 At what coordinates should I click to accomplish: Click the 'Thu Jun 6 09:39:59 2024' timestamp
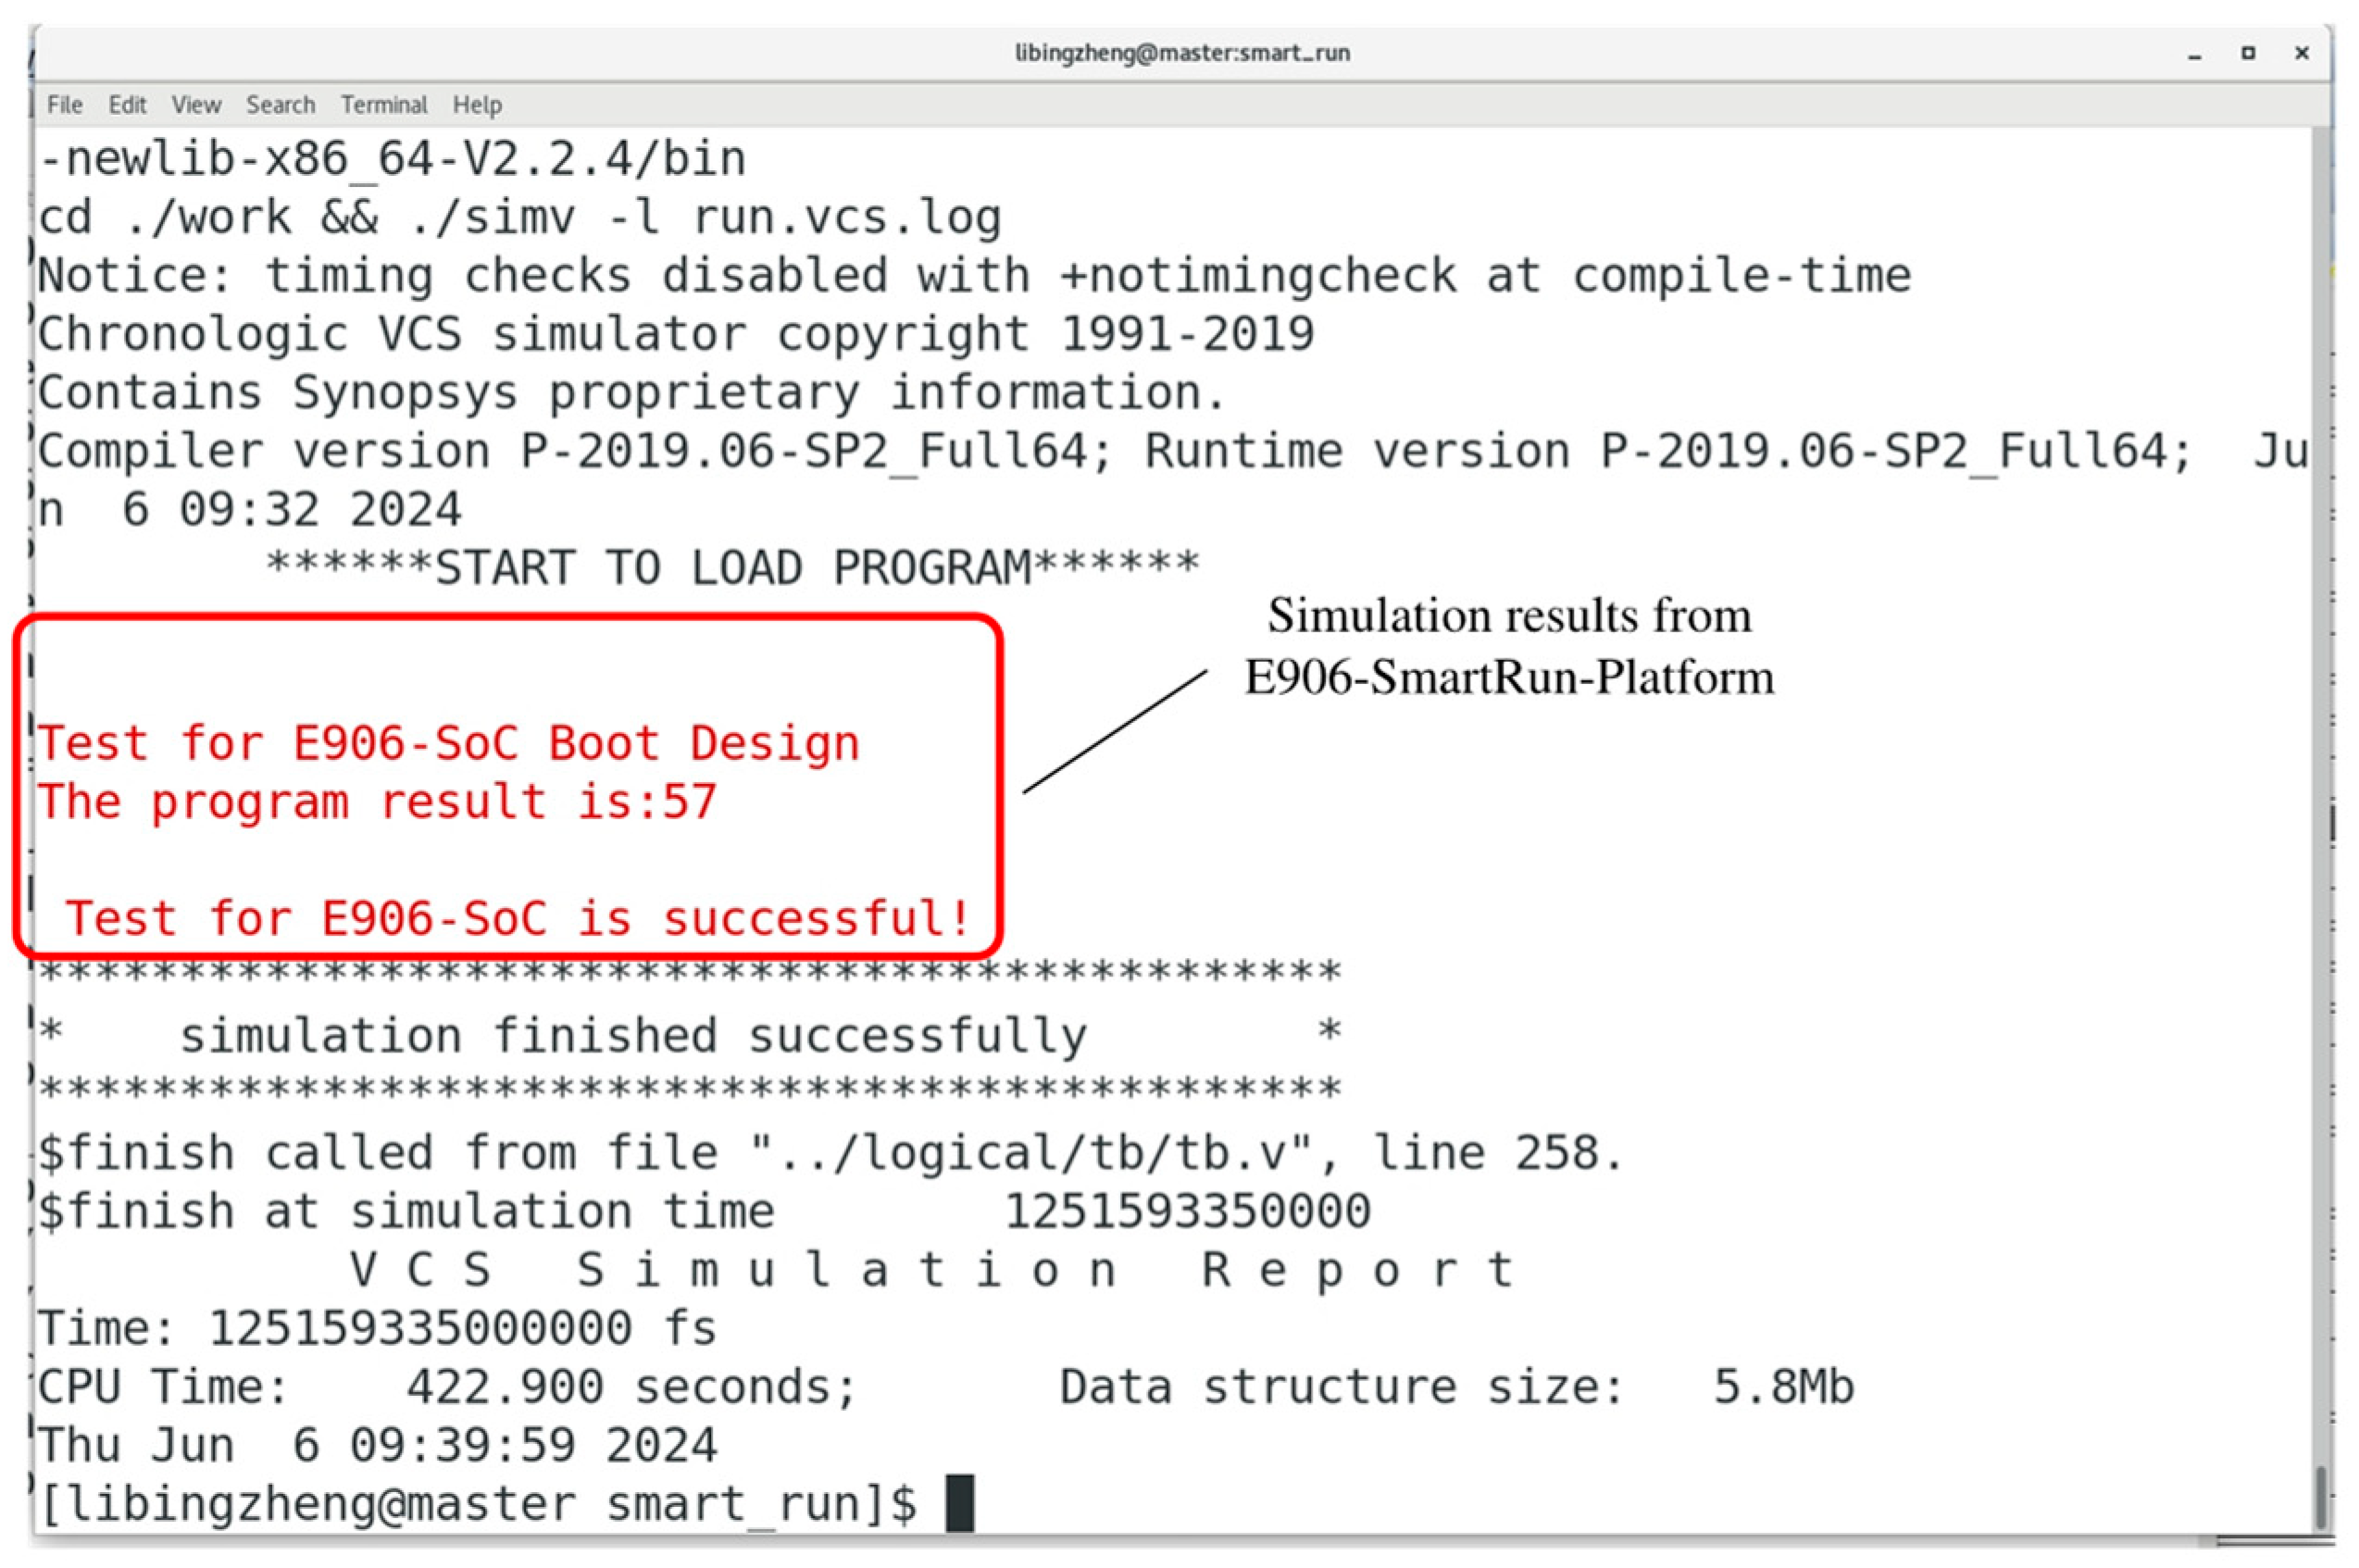(x=377, y=1445)
